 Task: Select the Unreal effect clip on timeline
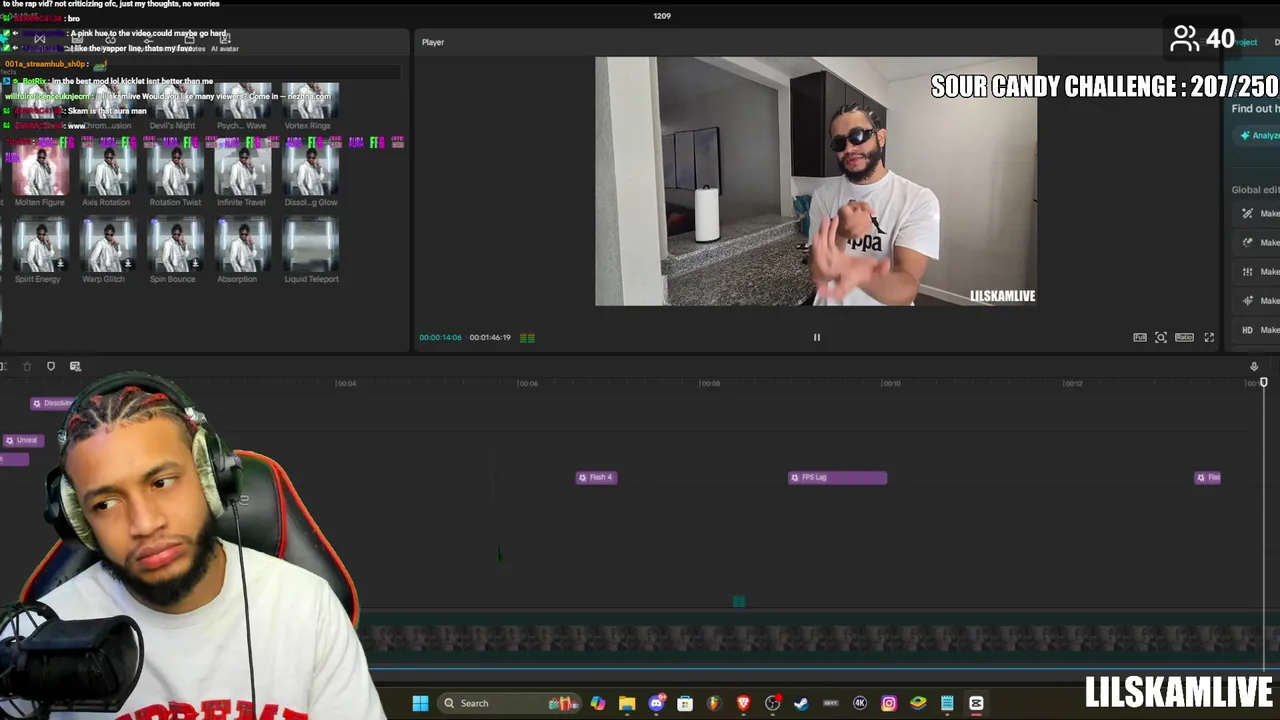[22, 440]
